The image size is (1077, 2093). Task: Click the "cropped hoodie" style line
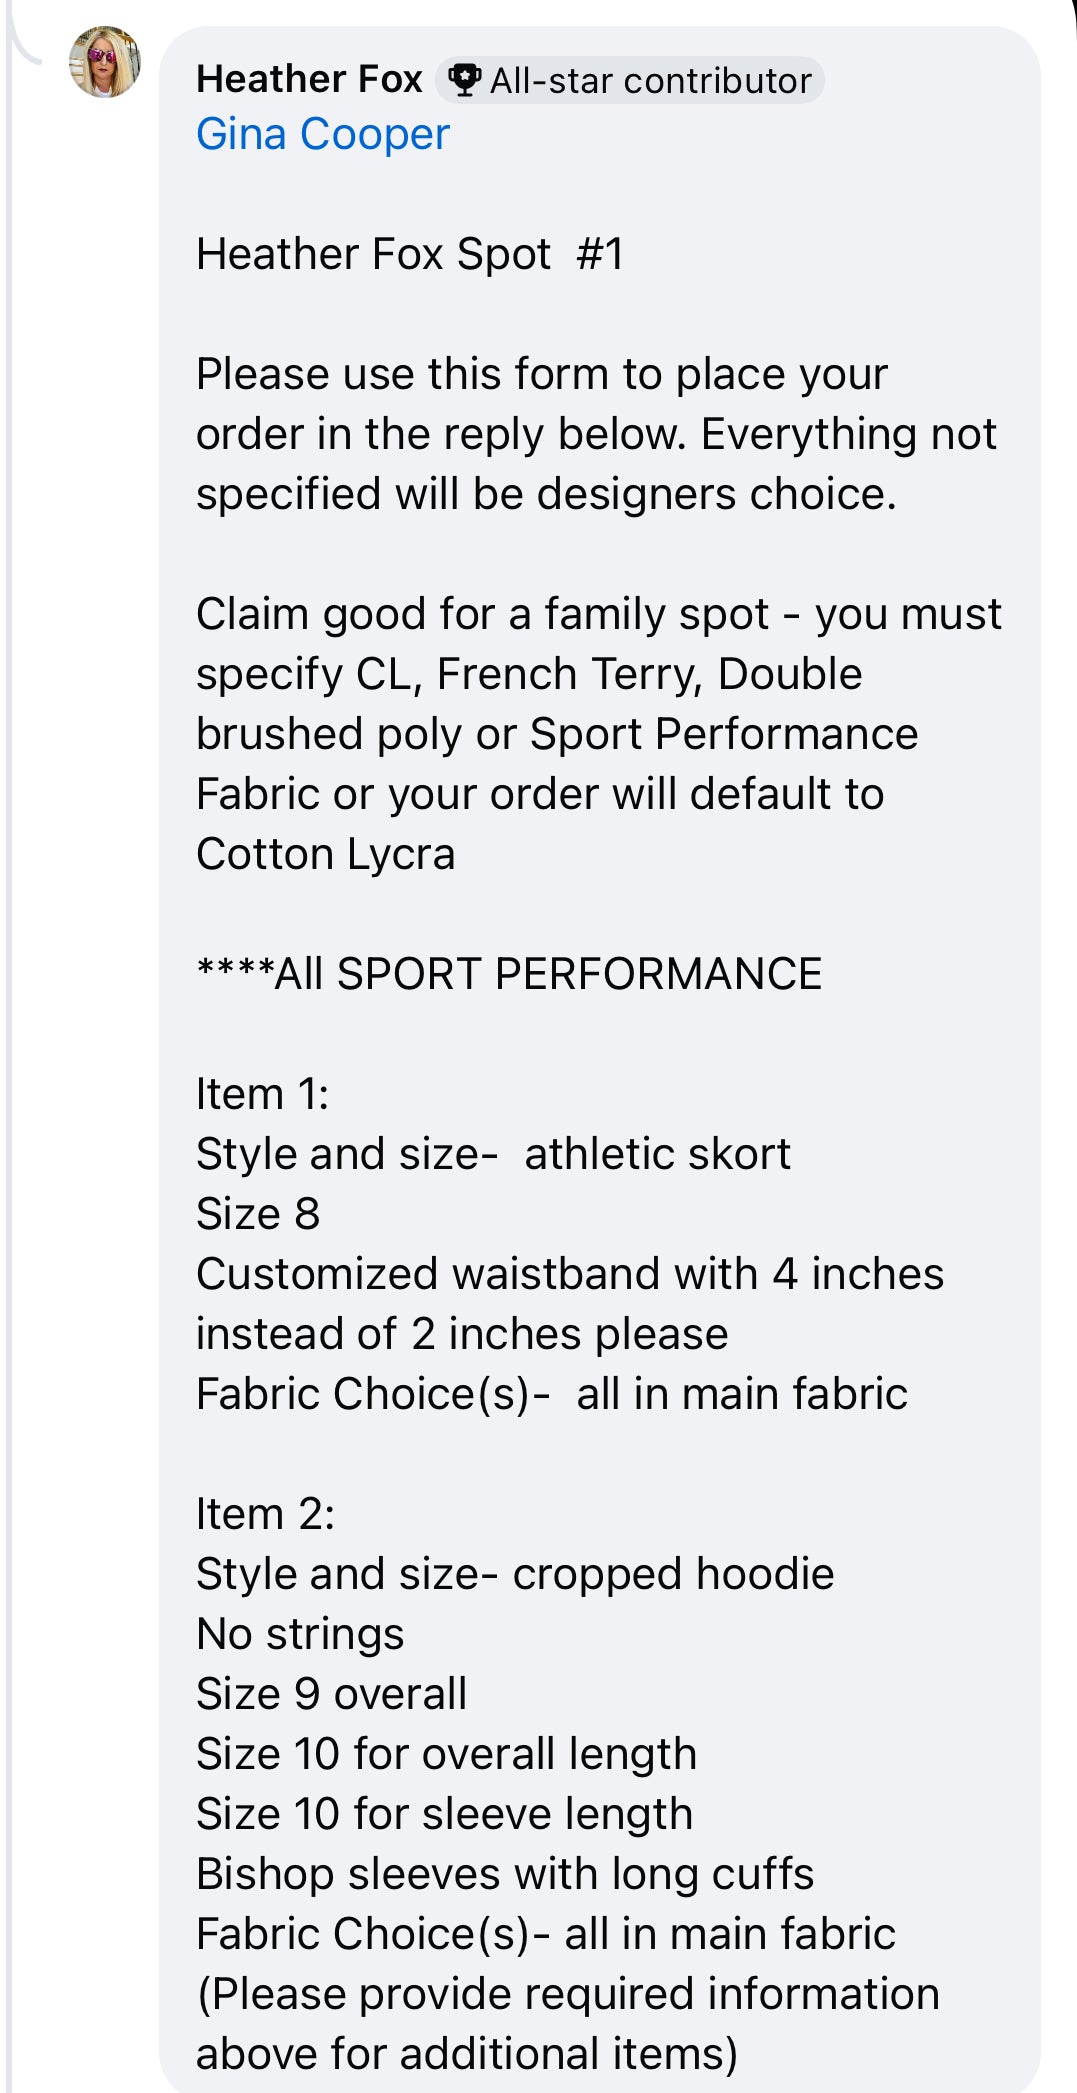point(515,1574)
